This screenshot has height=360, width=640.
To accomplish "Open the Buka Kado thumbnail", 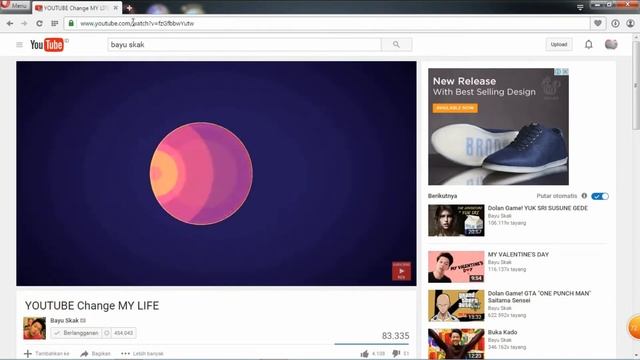I will click(456, 344).
